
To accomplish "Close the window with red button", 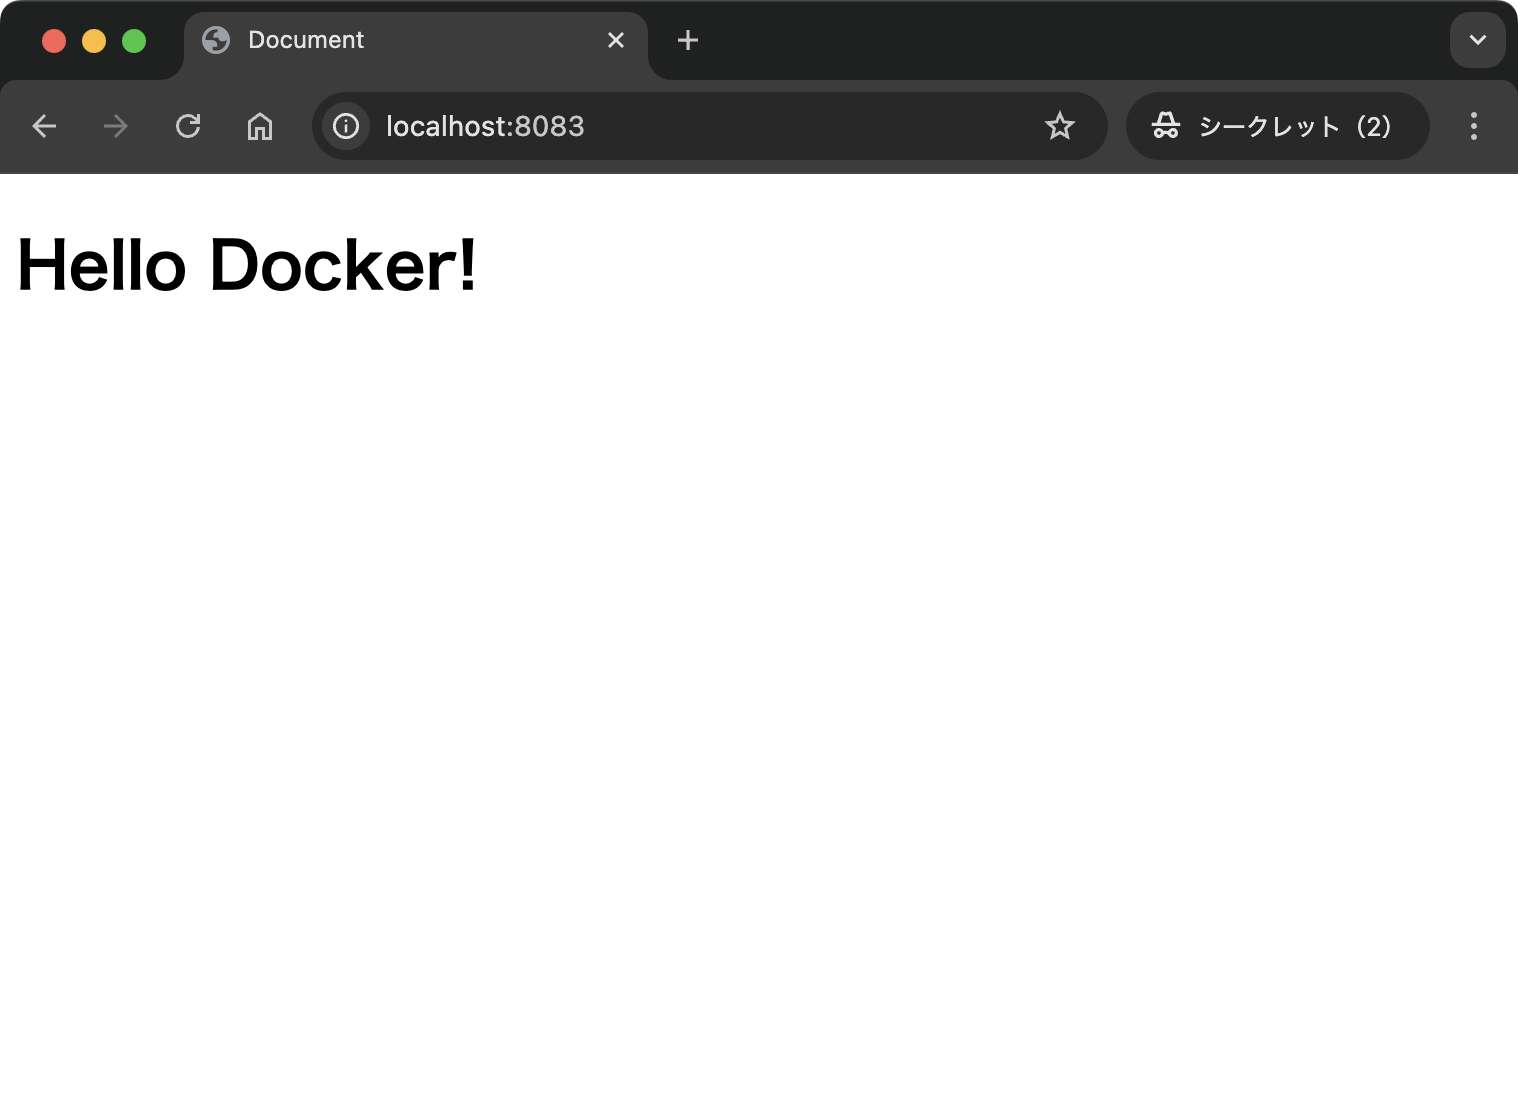I will pyautogui.click(x=54, y=41).
